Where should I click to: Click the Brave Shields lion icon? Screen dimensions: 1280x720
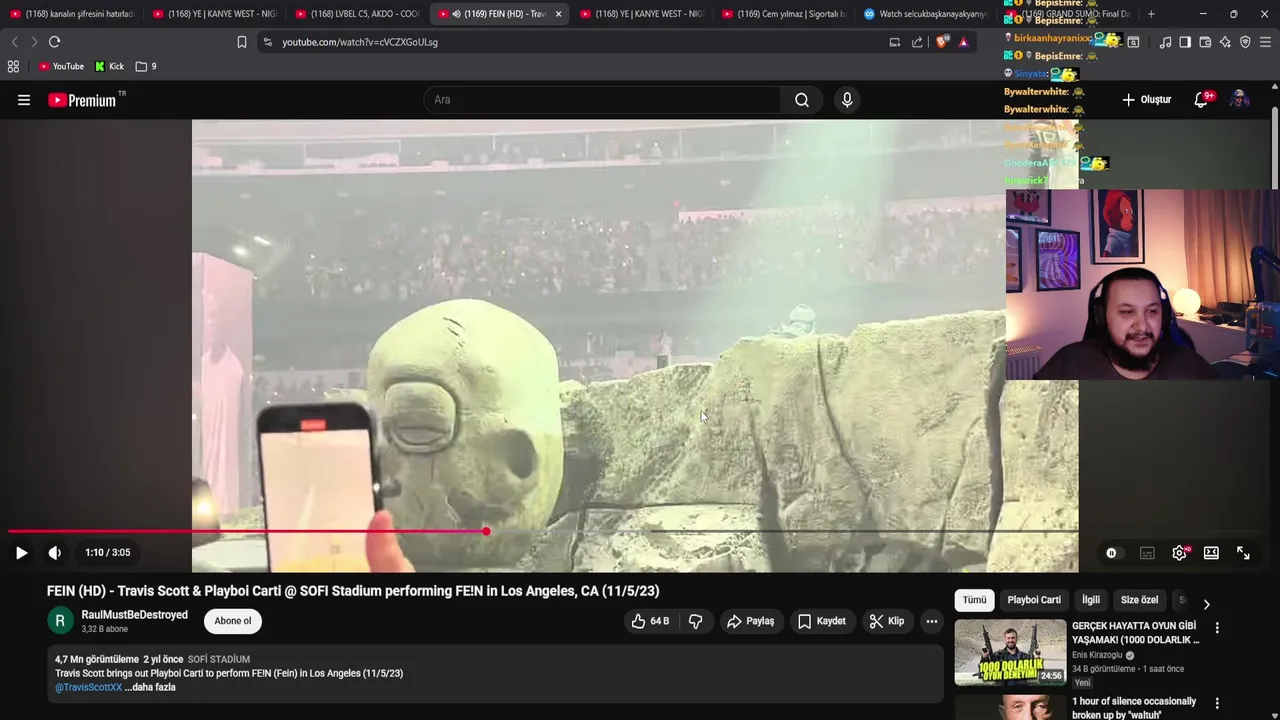[942, 42]
